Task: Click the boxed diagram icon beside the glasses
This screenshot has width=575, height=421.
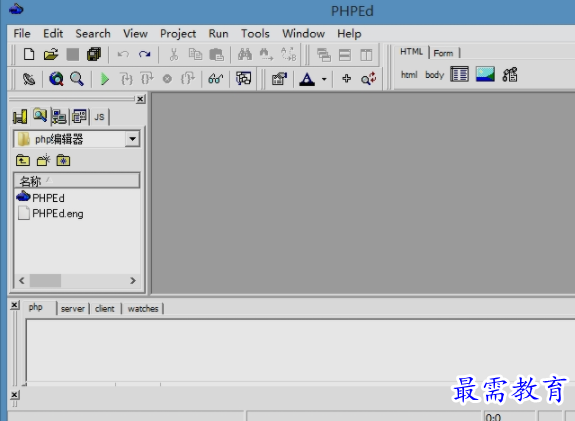Action: tap(243, 78)
